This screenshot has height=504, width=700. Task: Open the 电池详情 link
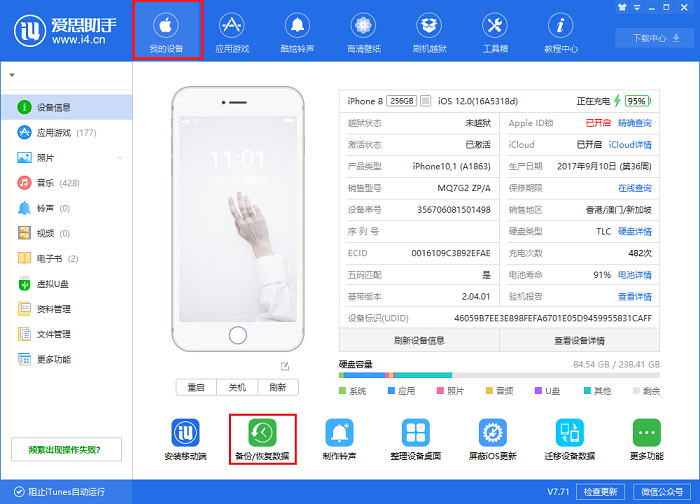[x=634, y=275]
